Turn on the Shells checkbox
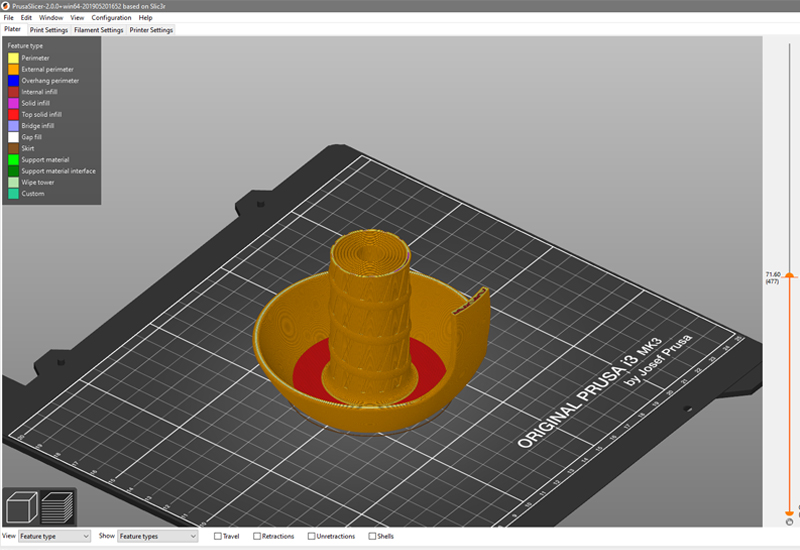This screenshot has width=800, height=550. coord(372,537)
